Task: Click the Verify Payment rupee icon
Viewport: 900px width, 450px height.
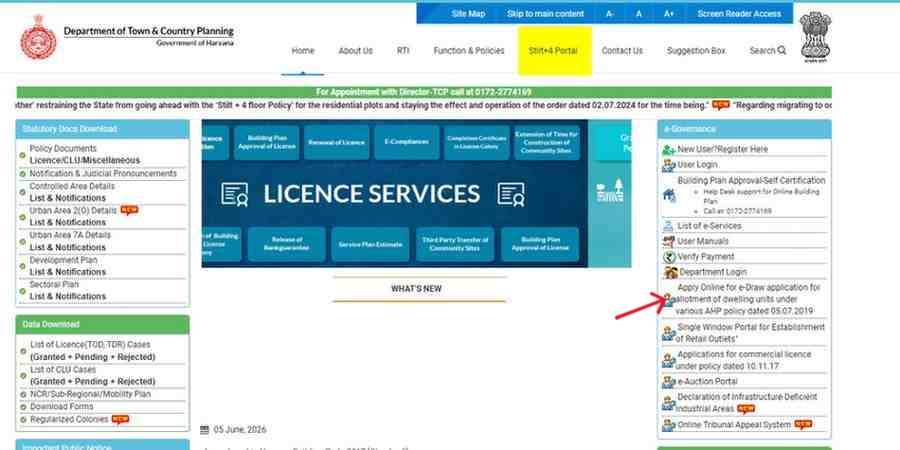Action: point(668,257)
